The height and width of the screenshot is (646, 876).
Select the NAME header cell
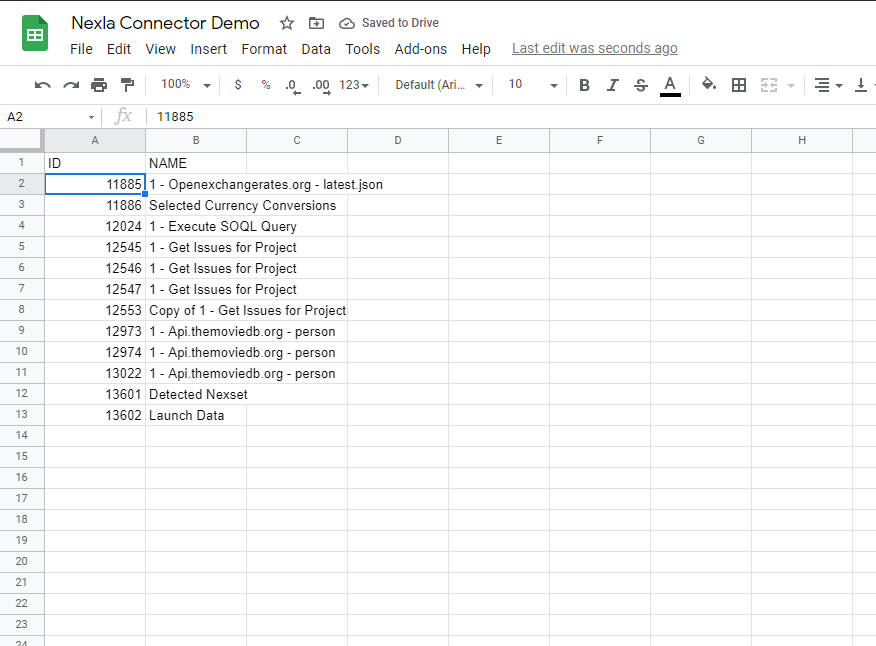(x=196, y=163)
